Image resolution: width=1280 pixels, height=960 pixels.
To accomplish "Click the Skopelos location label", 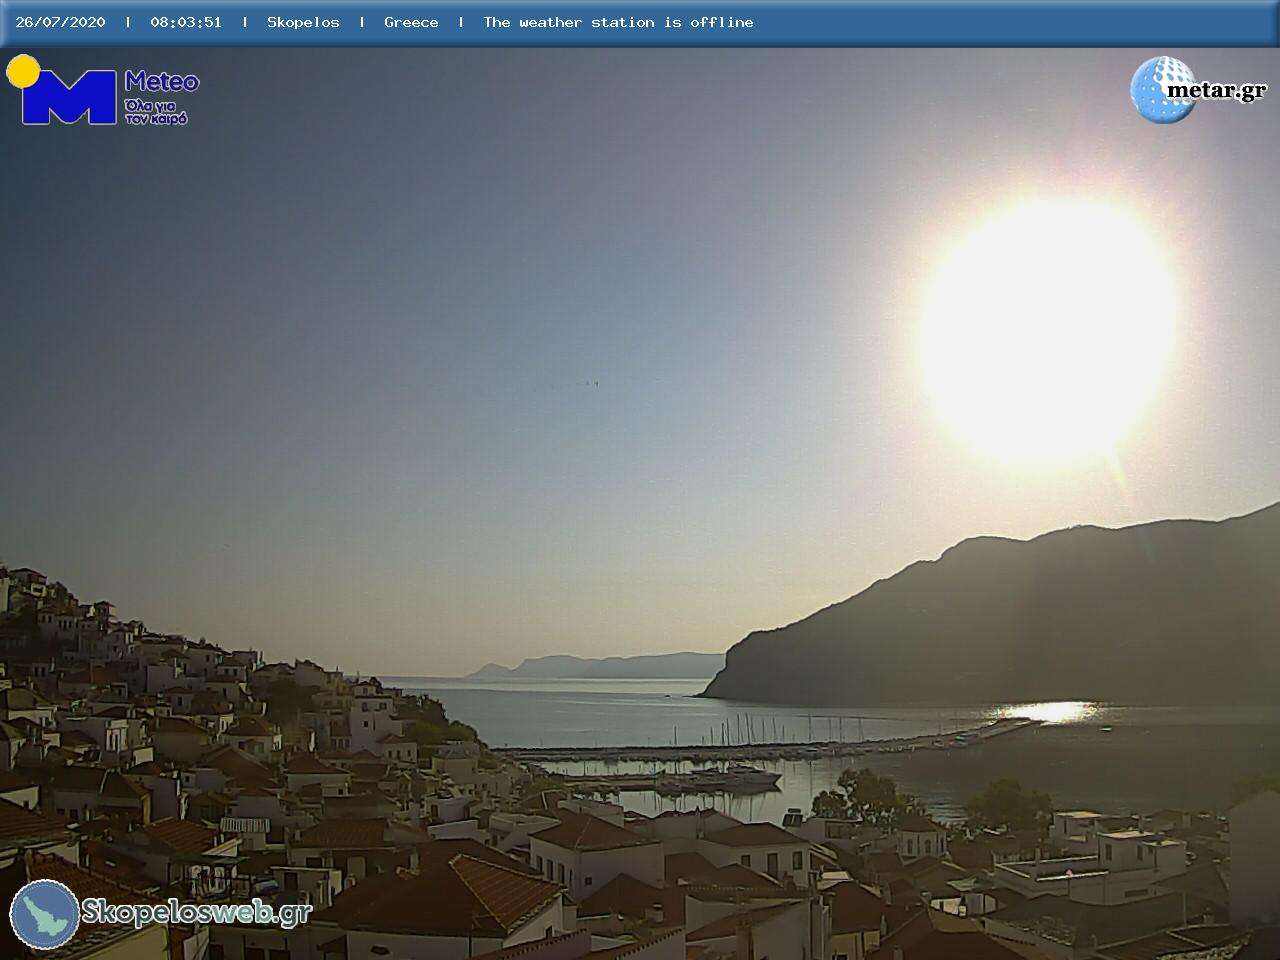I will 303,22.
